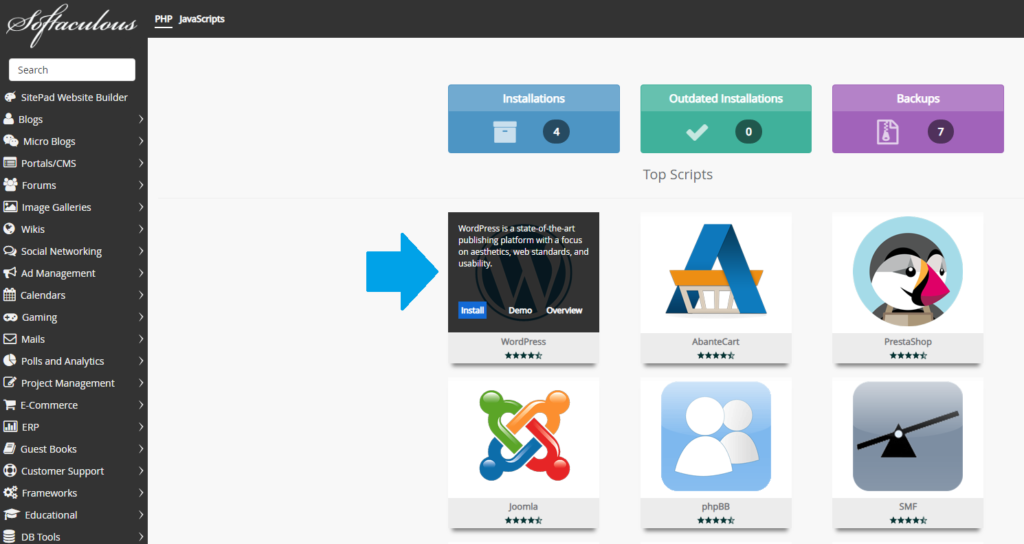Screen dimensions: 1024x544
Task: Click the DB Tools database icon
Action: [x=9, y=536]
